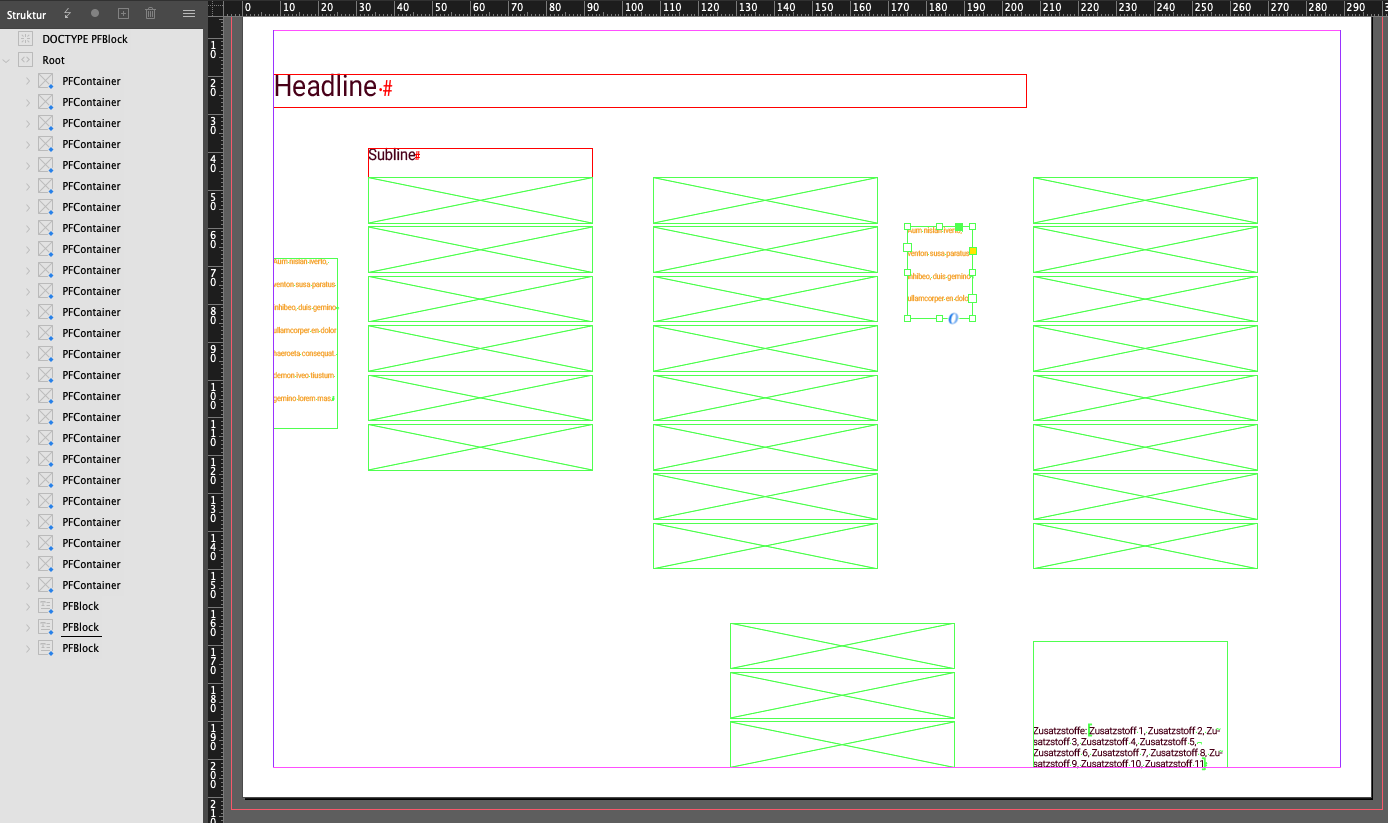Click the solid green square on selected frame's top edge

tap(959, 227)
